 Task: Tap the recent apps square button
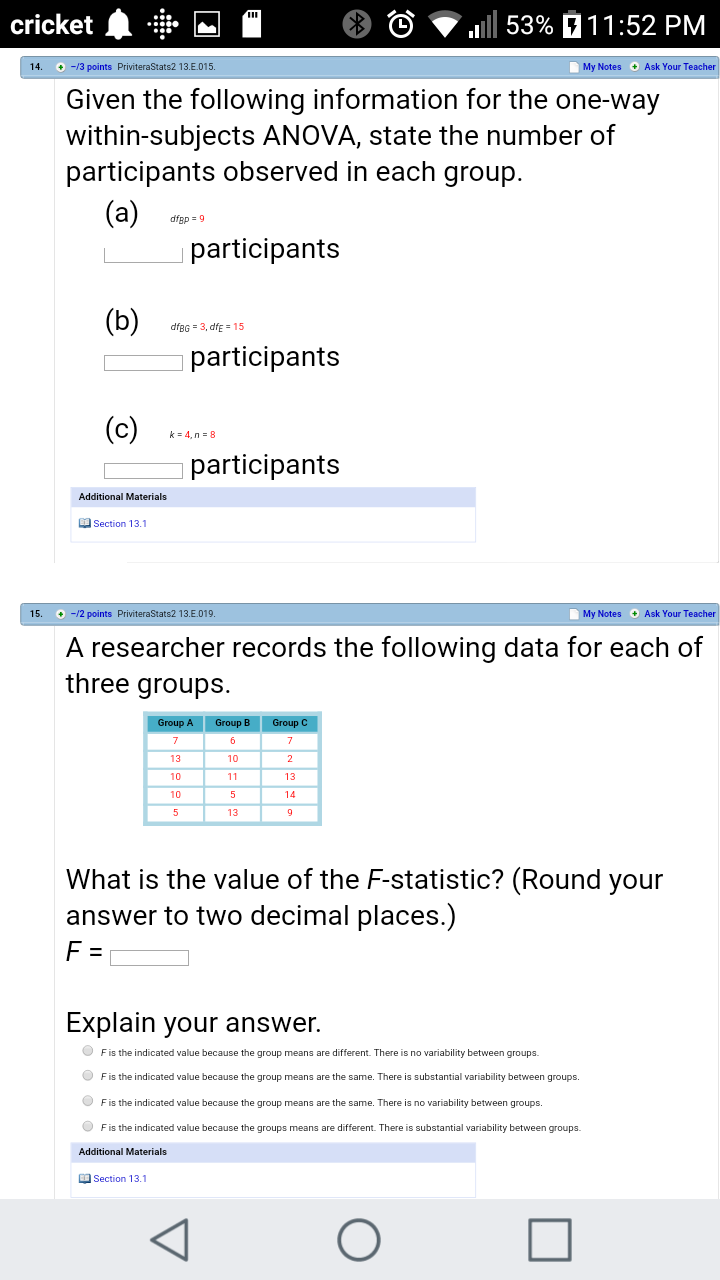(x=550, y=1240)
